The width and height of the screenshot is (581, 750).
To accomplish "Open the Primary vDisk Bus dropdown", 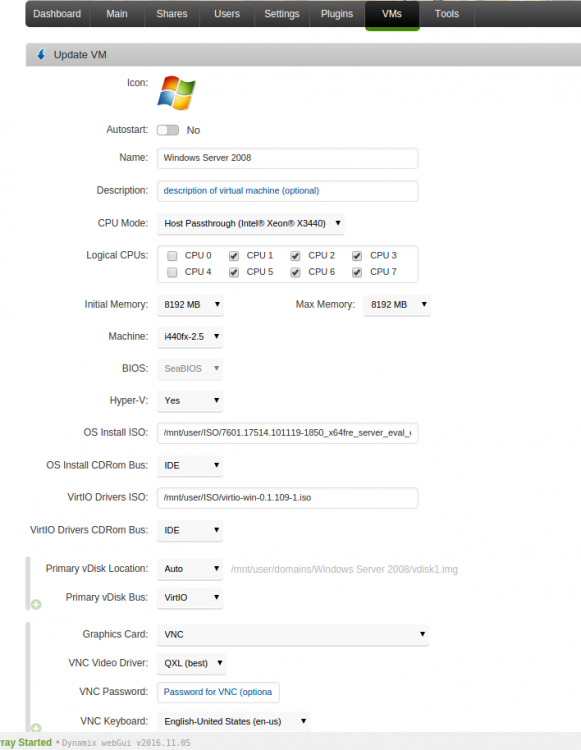I will pyautogui.click(x=190, y=597).
